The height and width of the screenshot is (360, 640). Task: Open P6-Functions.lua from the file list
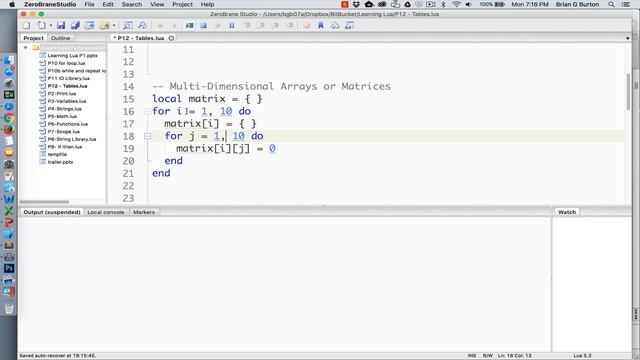tap(67, 124)
